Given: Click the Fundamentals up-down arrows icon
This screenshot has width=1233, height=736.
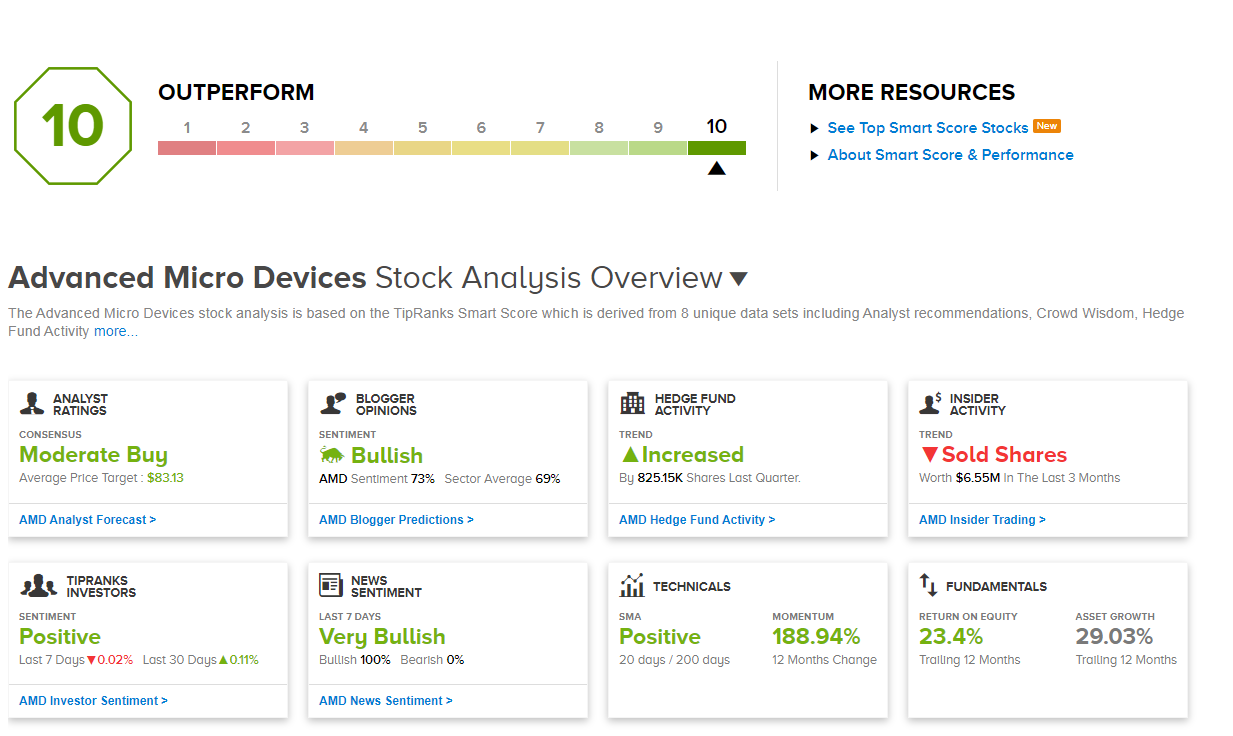Looking at the screenshot, I should 928,585.
